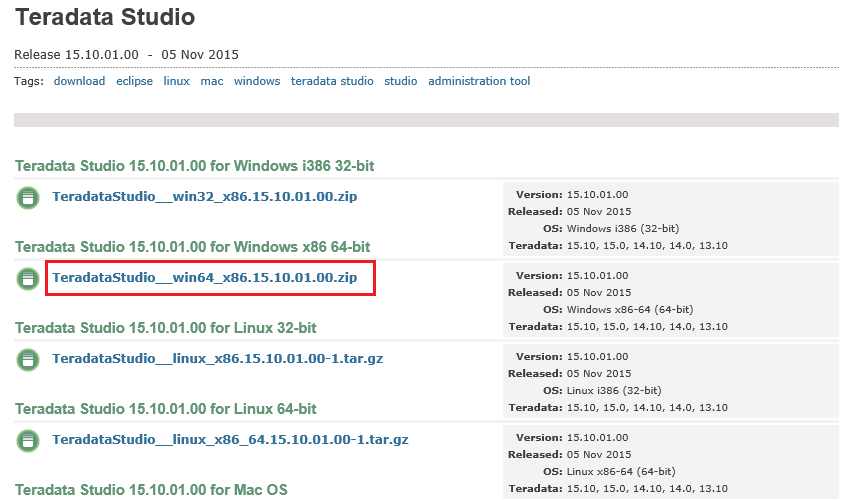Click the win64 zip file download icon
Viewport: 842px width, 500px height.
pyautogui.click(x=28, y=279)
